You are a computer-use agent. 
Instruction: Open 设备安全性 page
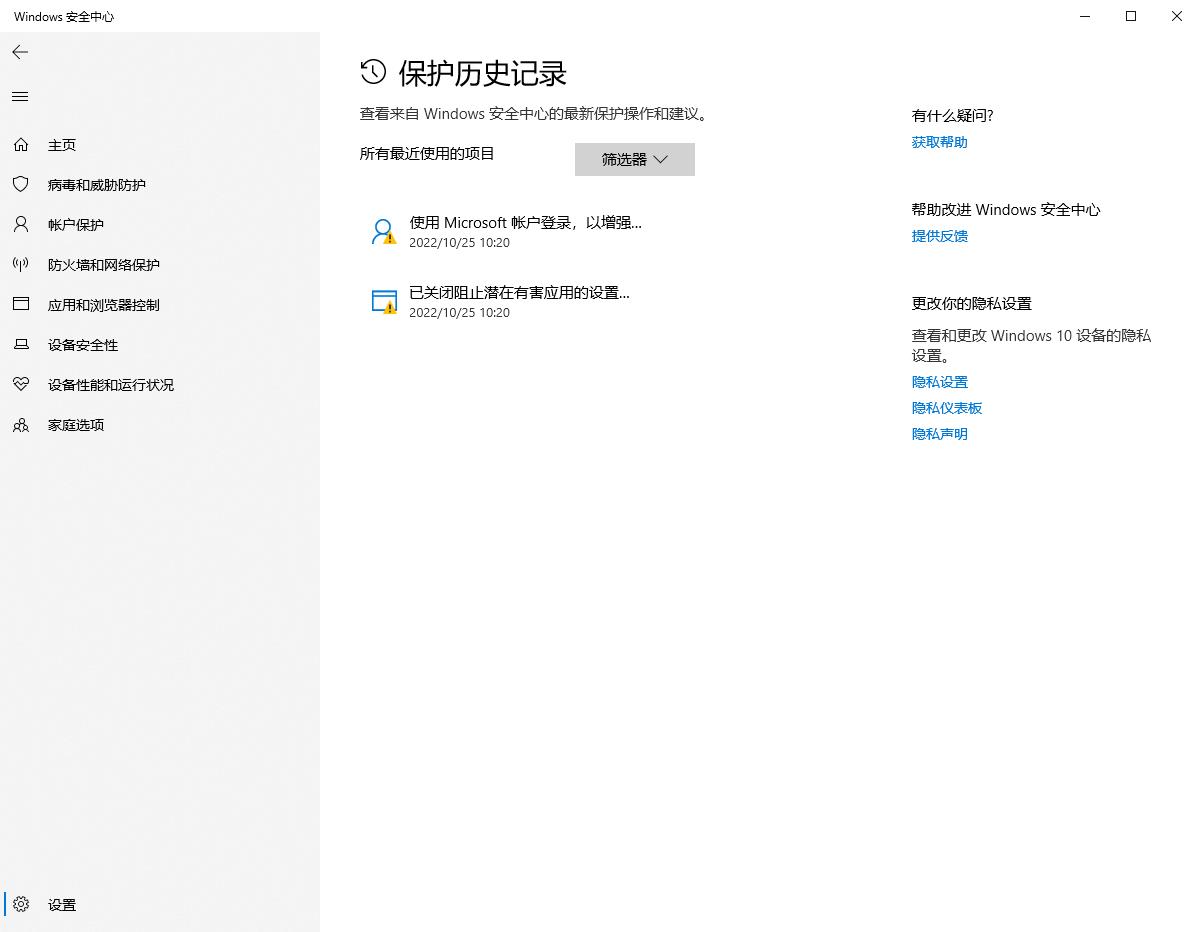click(x=83, y=345)
